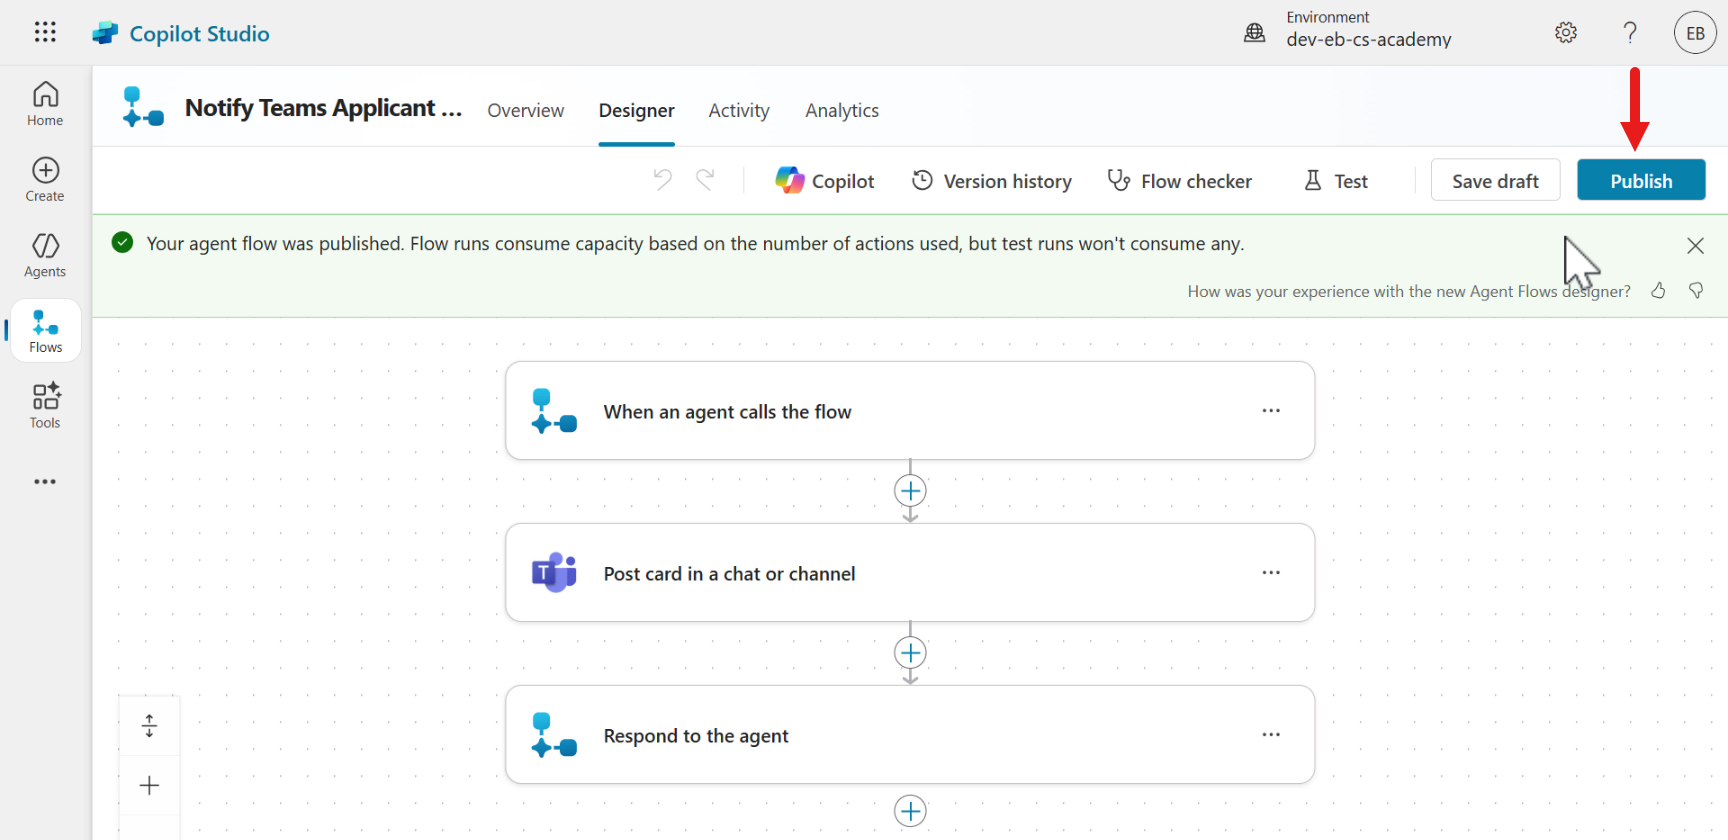This screenshot has width=1728, height=840.
Task: Click the Publish button
Action: pyautogui.click(x=1641, y=181)
